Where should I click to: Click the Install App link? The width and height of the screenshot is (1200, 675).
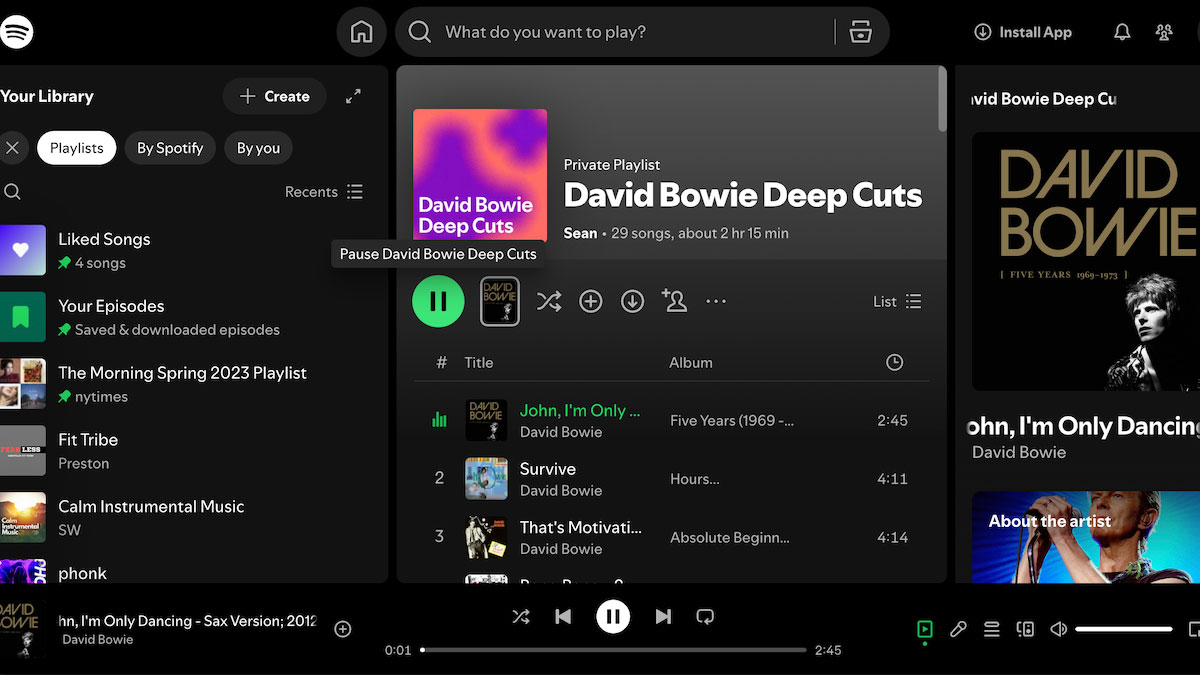pos(1023,32)
